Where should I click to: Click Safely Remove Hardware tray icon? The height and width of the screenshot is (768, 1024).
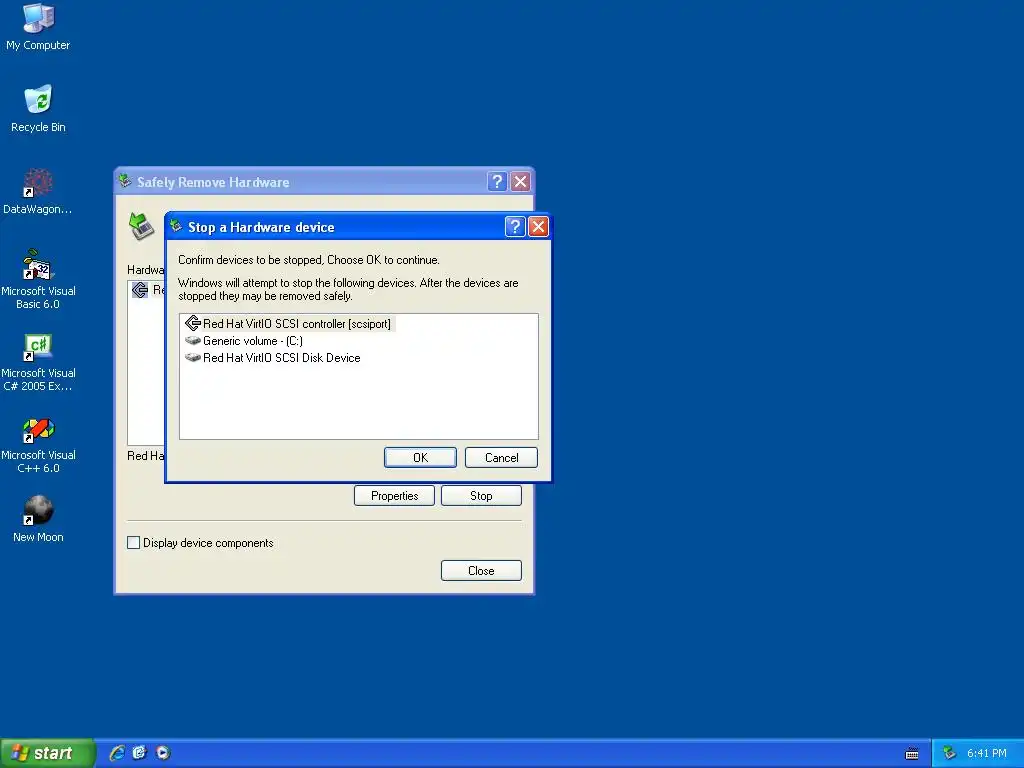pyautogui.click(x=950, y=753)
